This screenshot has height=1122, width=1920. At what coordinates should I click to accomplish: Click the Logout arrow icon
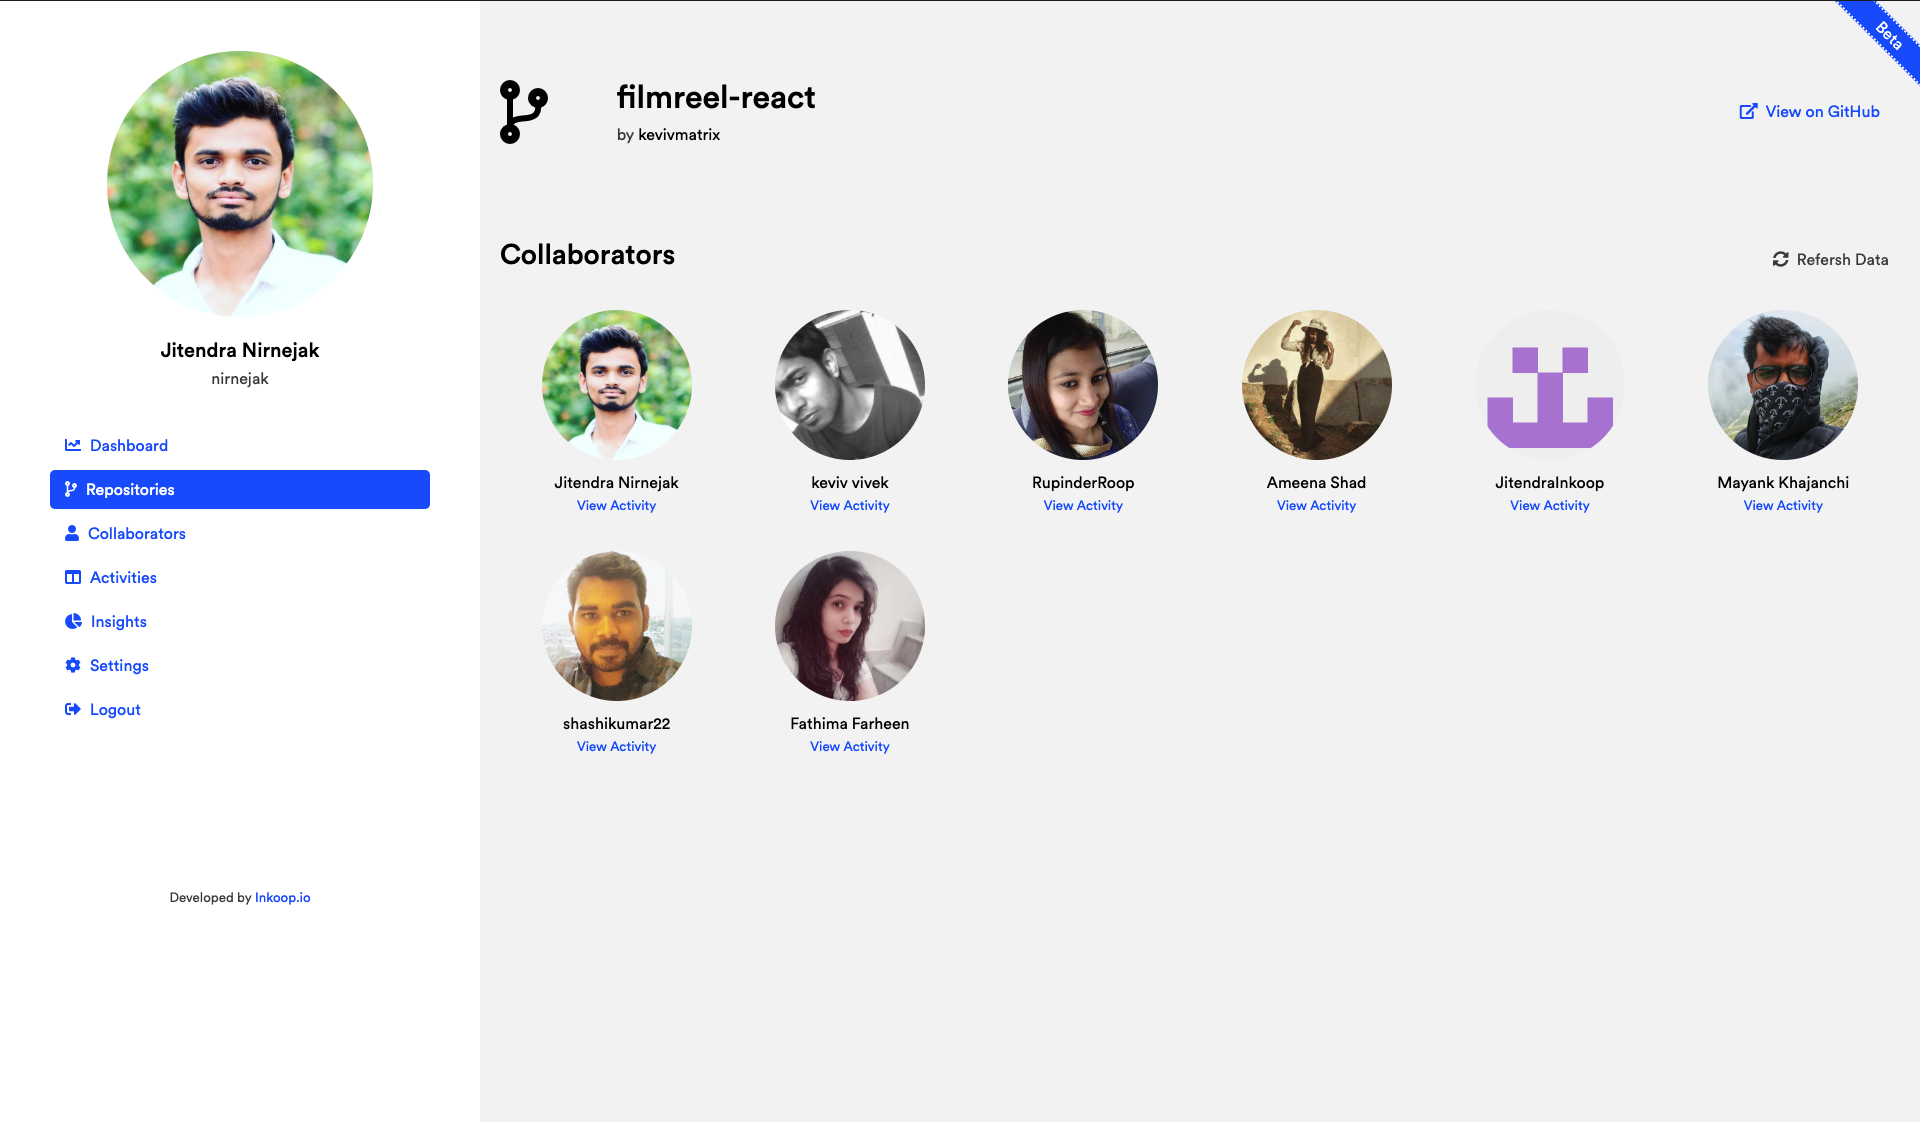[71, 709]
